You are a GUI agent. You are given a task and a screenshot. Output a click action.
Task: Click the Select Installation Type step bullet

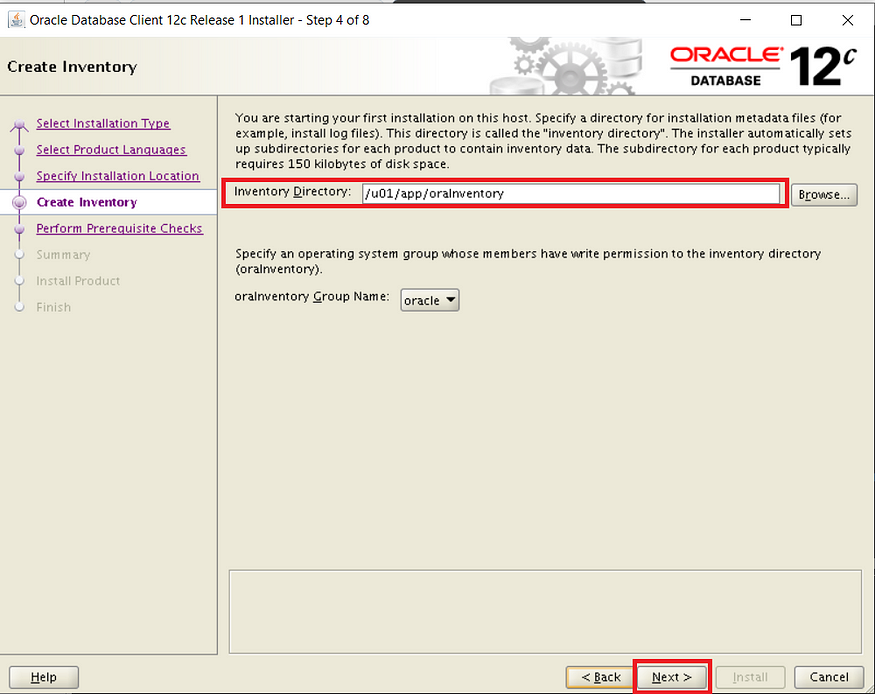(20, 124)
